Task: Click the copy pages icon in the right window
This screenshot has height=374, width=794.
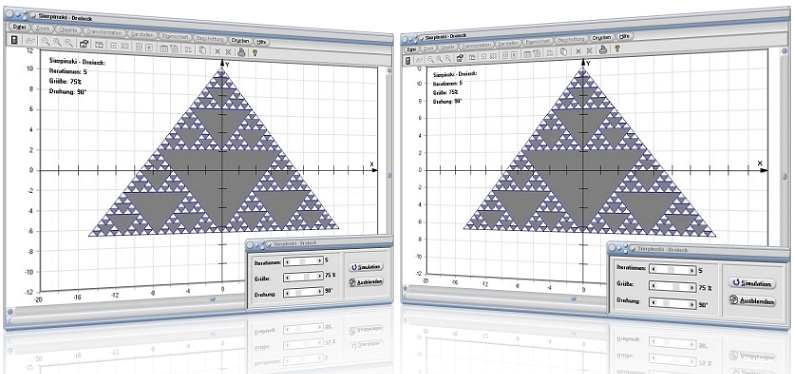Action: pyautogui.click(x=563, y=52)
